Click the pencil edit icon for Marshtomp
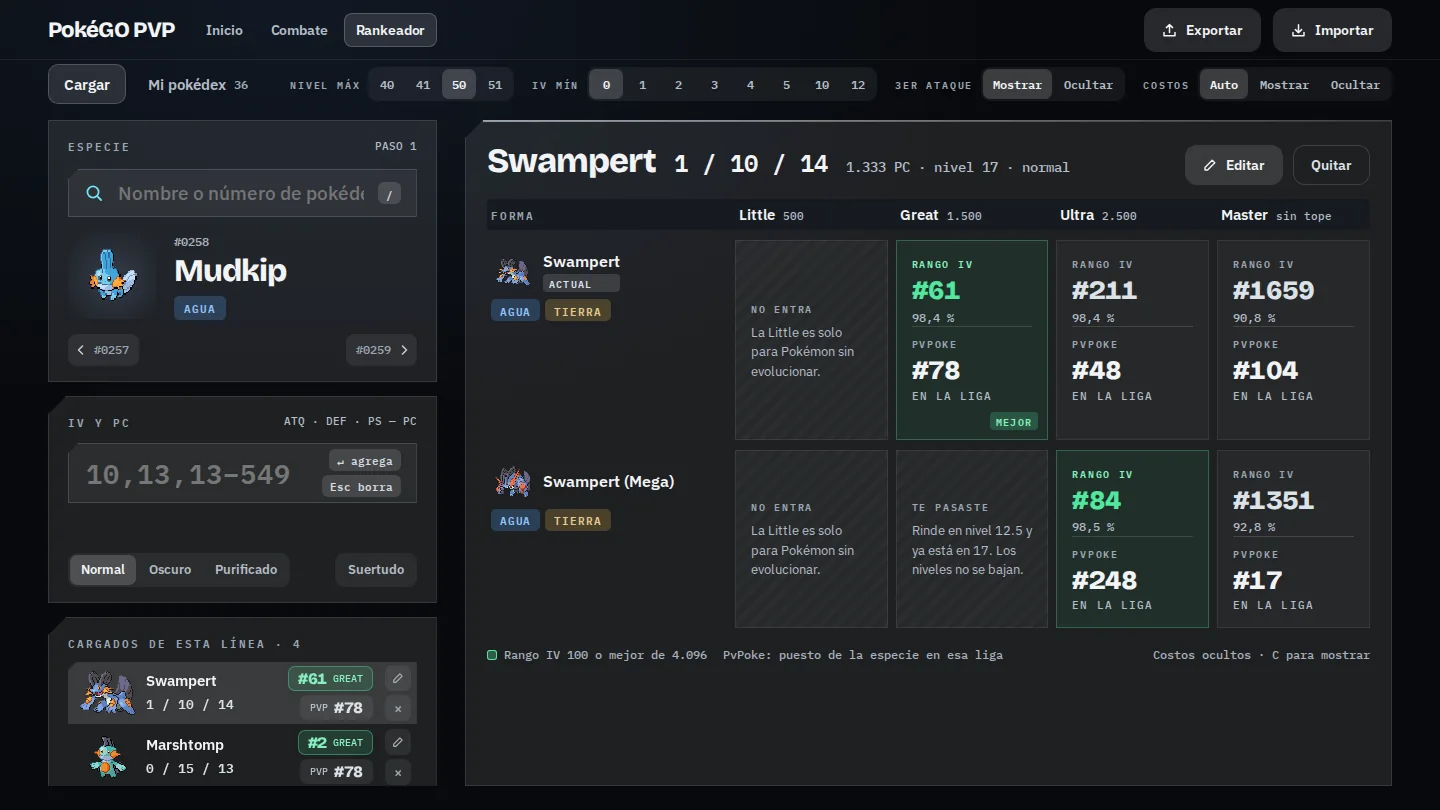 coord(398,742)
